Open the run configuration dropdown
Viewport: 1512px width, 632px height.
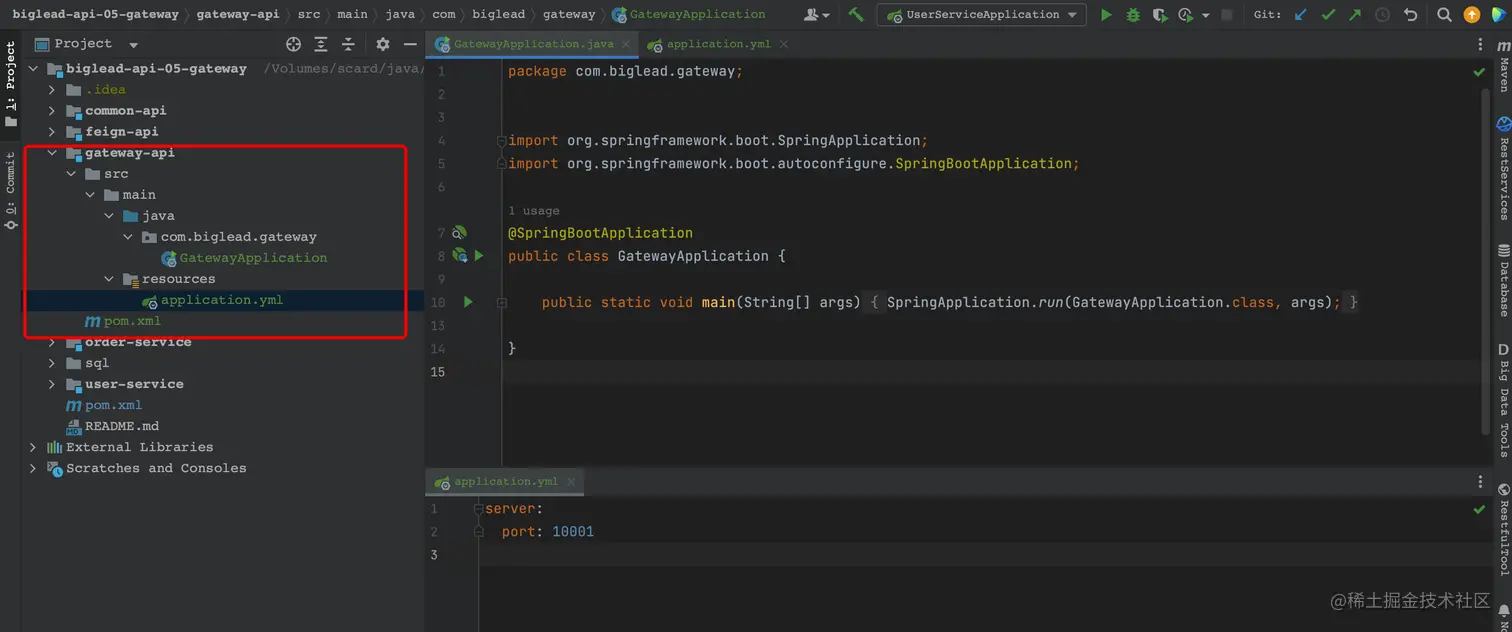[982, 15]
